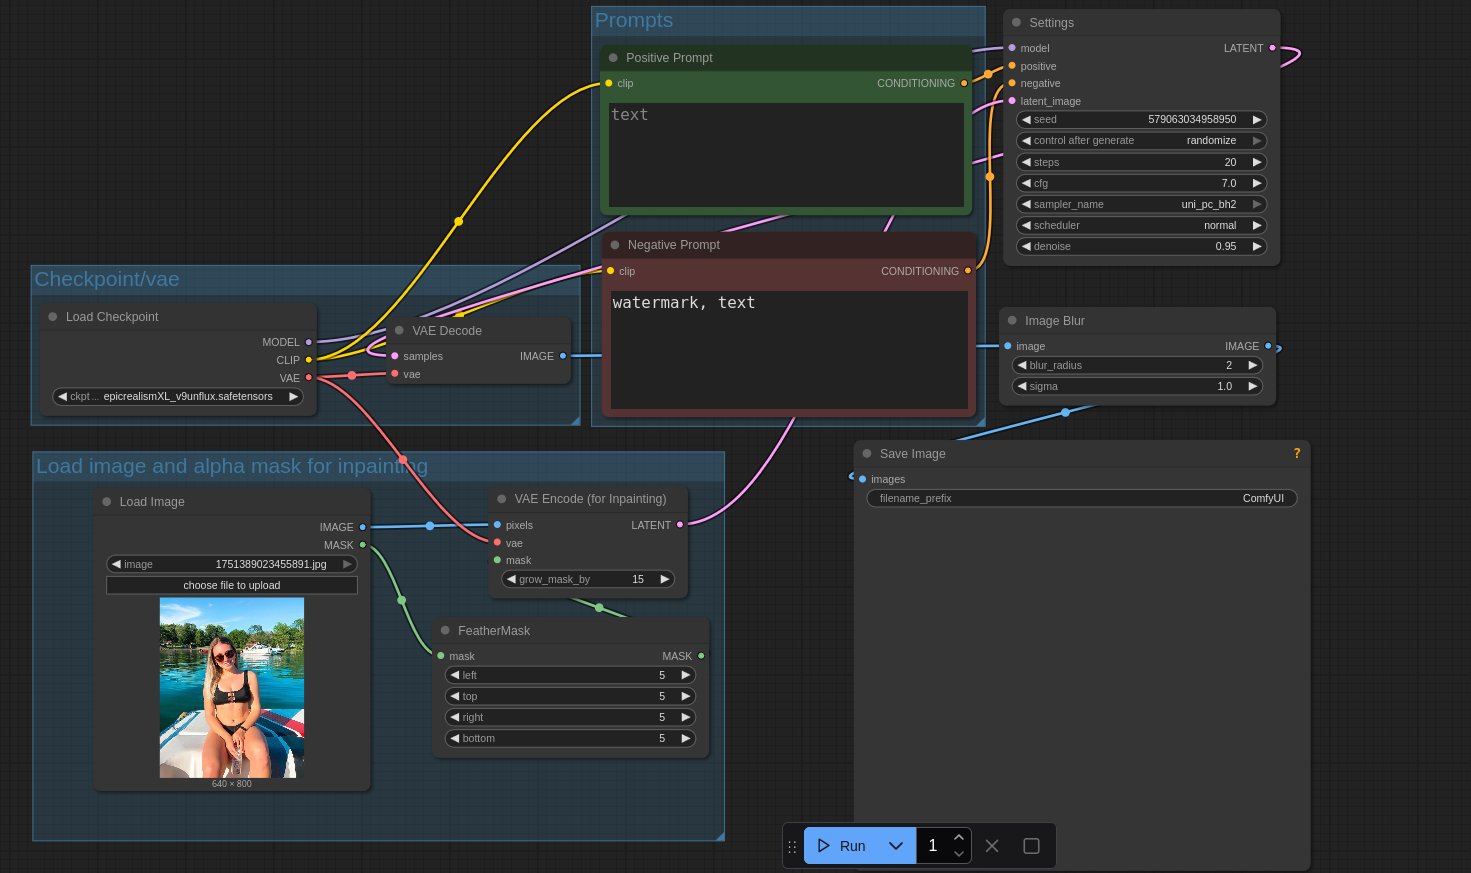Collapse the Load Checkpoint node via its dot
This screenshot has height=873, width=1471.
point(53,316)
